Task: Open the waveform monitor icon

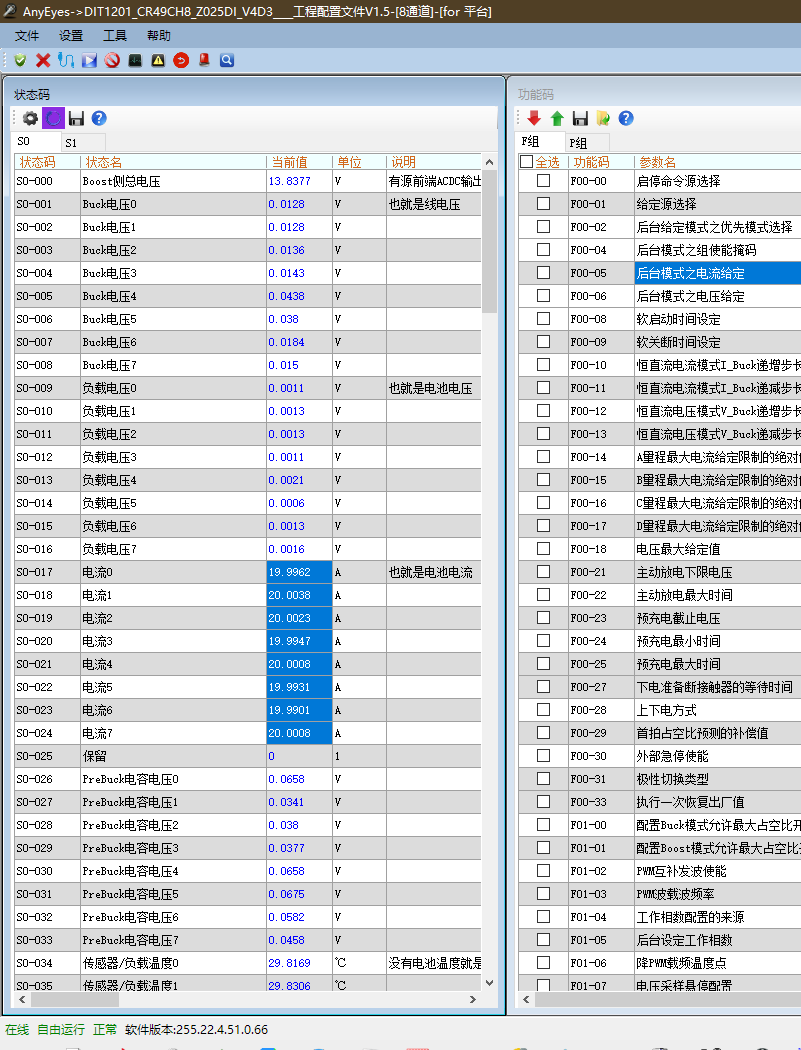Action: coord(135,60)
